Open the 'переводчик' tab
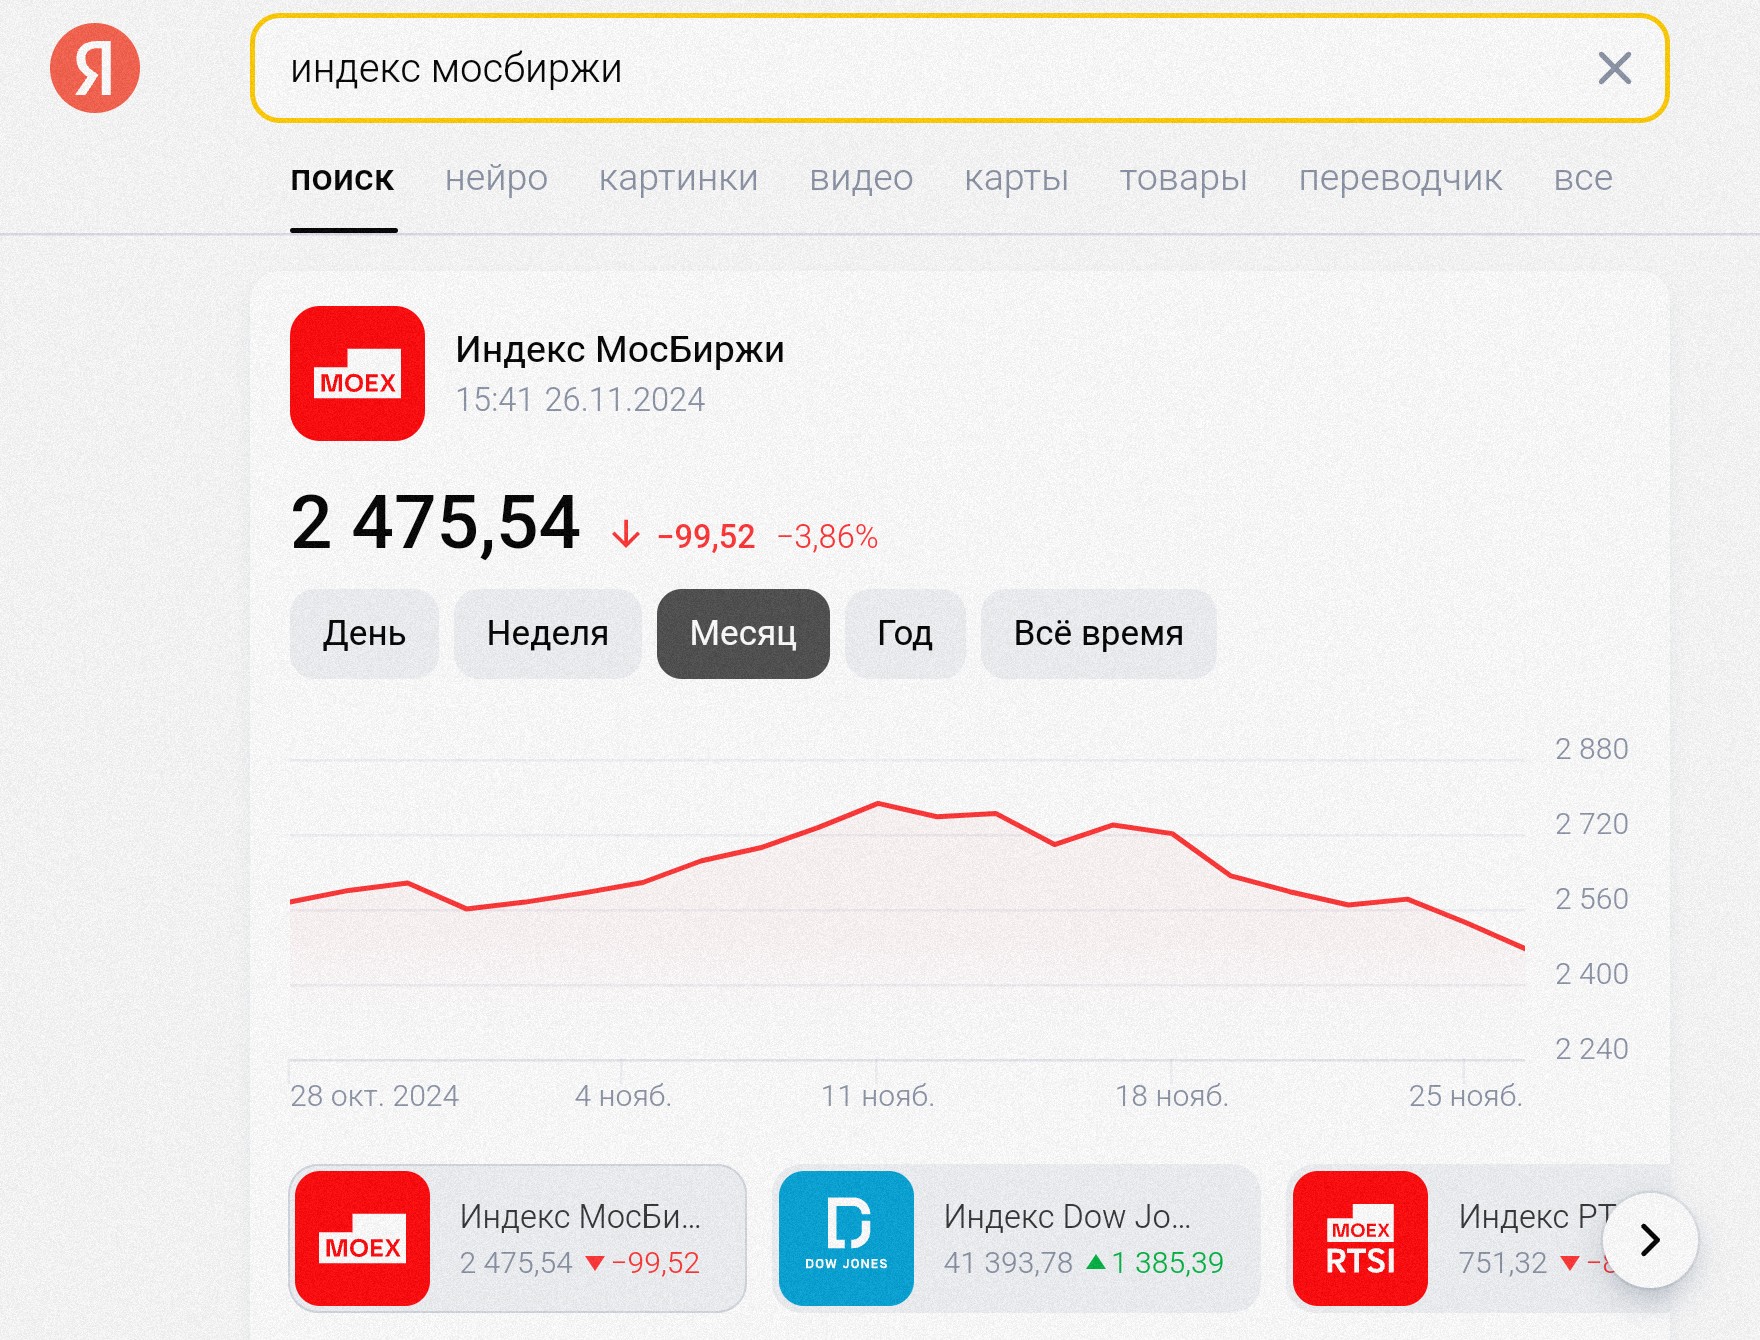1760x1340 pixels. point(1400,178)
